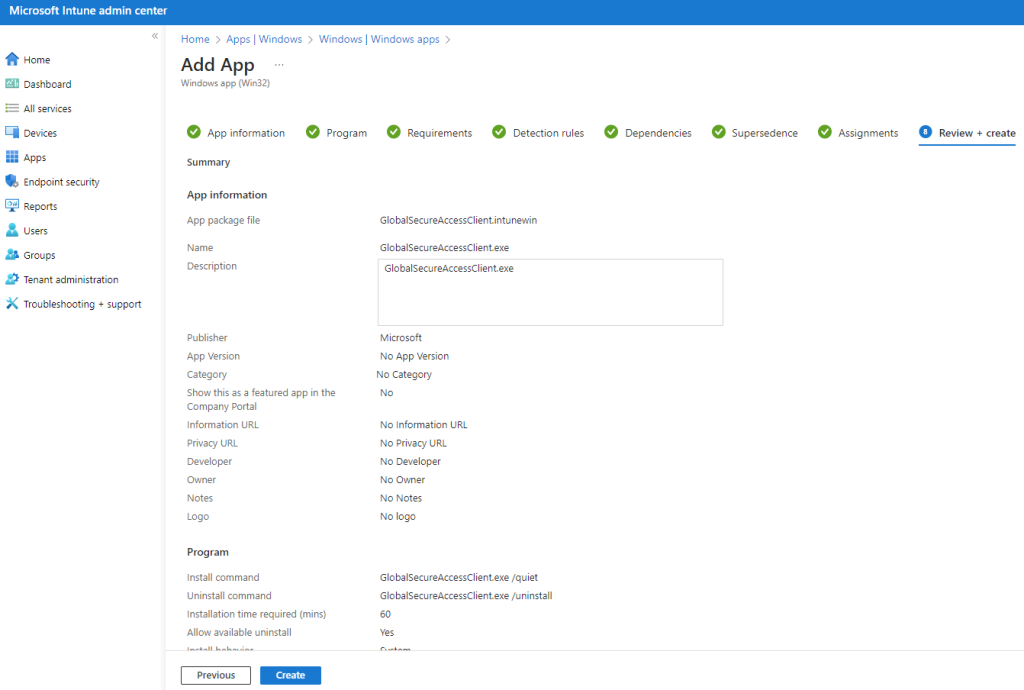Click the Tenant administration gear icon

[x=12, y=279]
